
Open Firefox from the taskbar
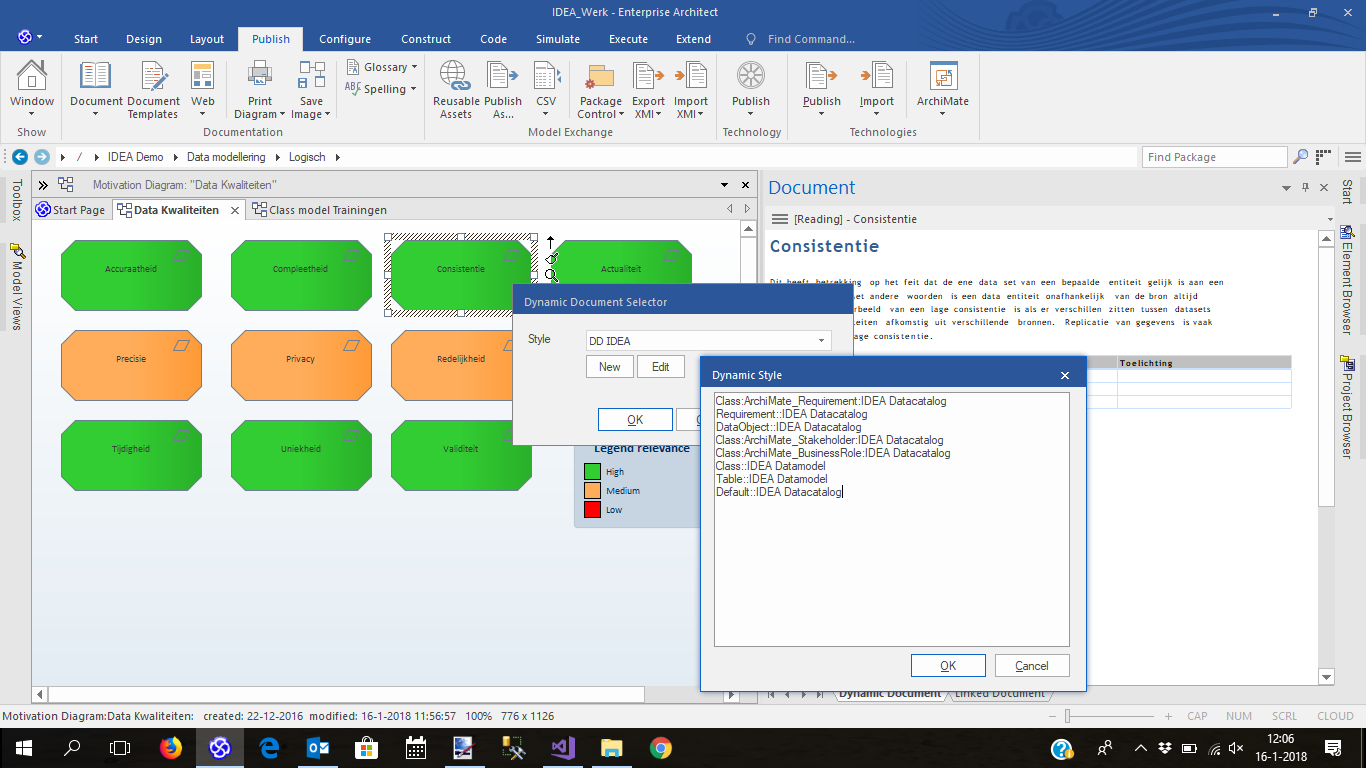tap(171, 747)
